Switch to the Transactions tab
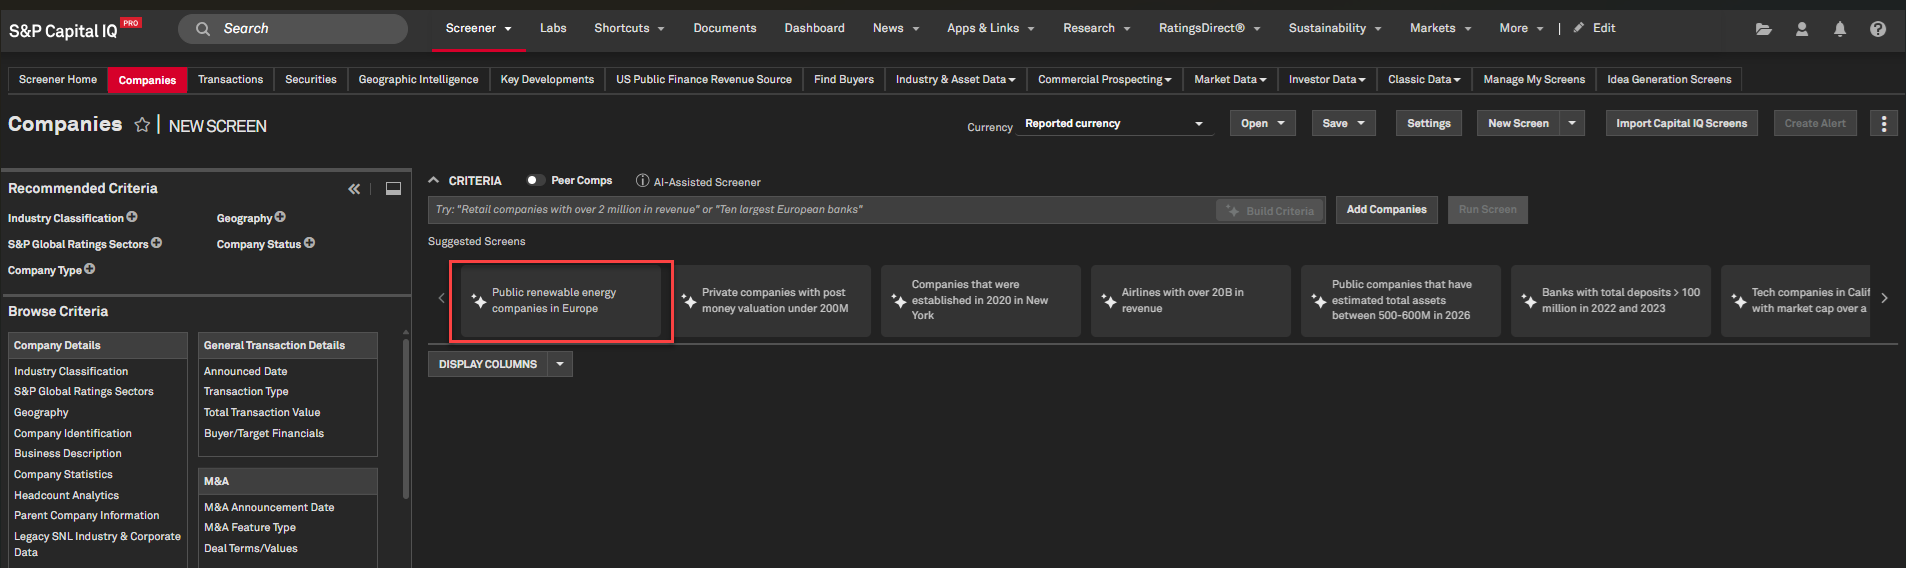 230,80
